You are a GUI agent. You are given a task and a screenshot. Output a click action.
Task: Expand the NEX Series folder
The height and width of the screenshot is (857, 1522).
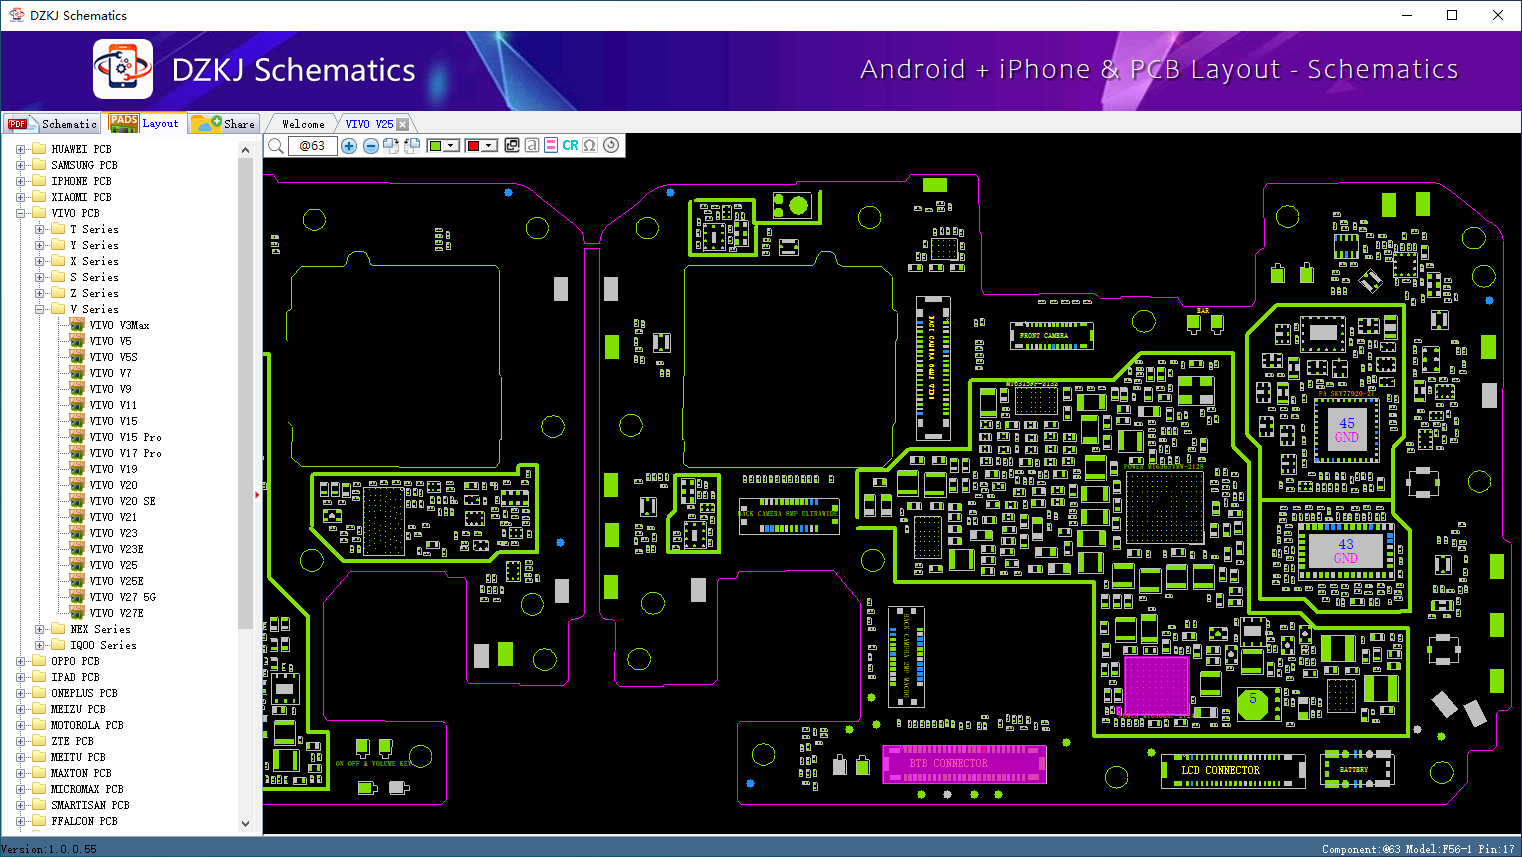tap(39, 629)
